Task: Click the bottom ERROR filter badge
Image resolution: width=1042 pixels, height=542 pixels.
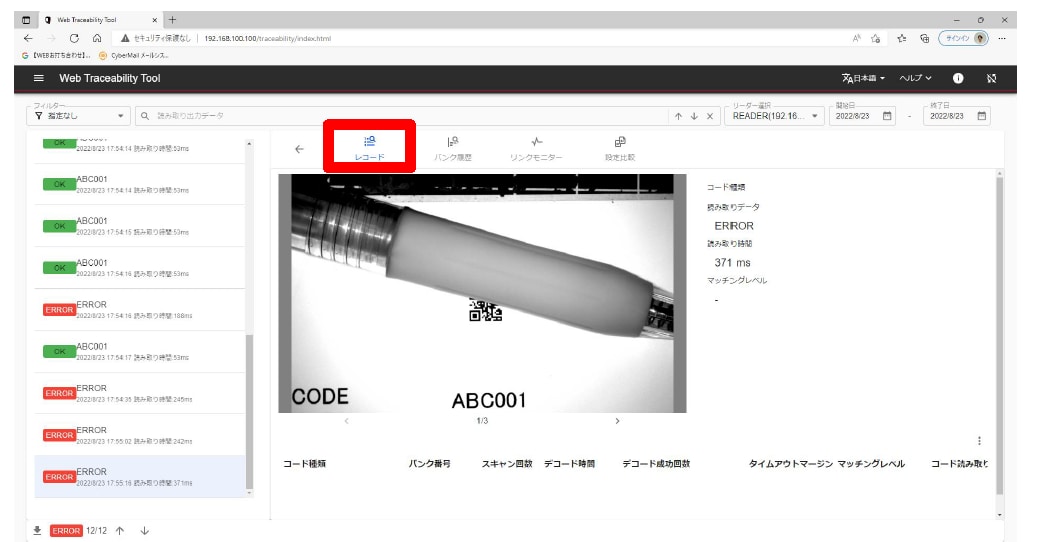Action: coord(66,531)
